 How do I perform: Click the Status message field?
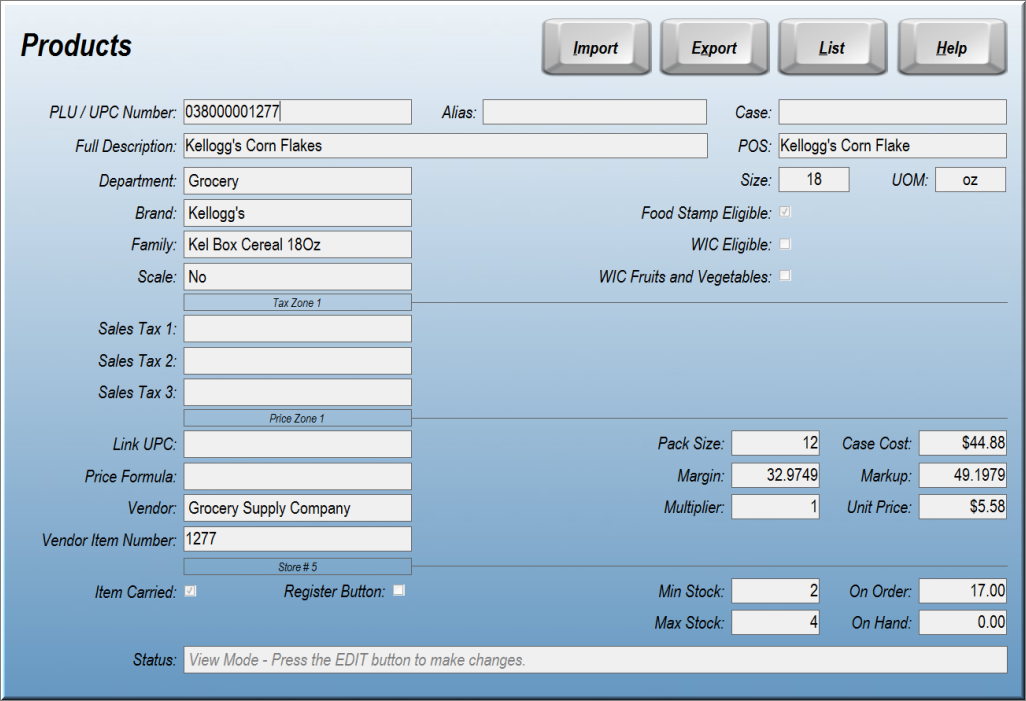coord(595,660)
